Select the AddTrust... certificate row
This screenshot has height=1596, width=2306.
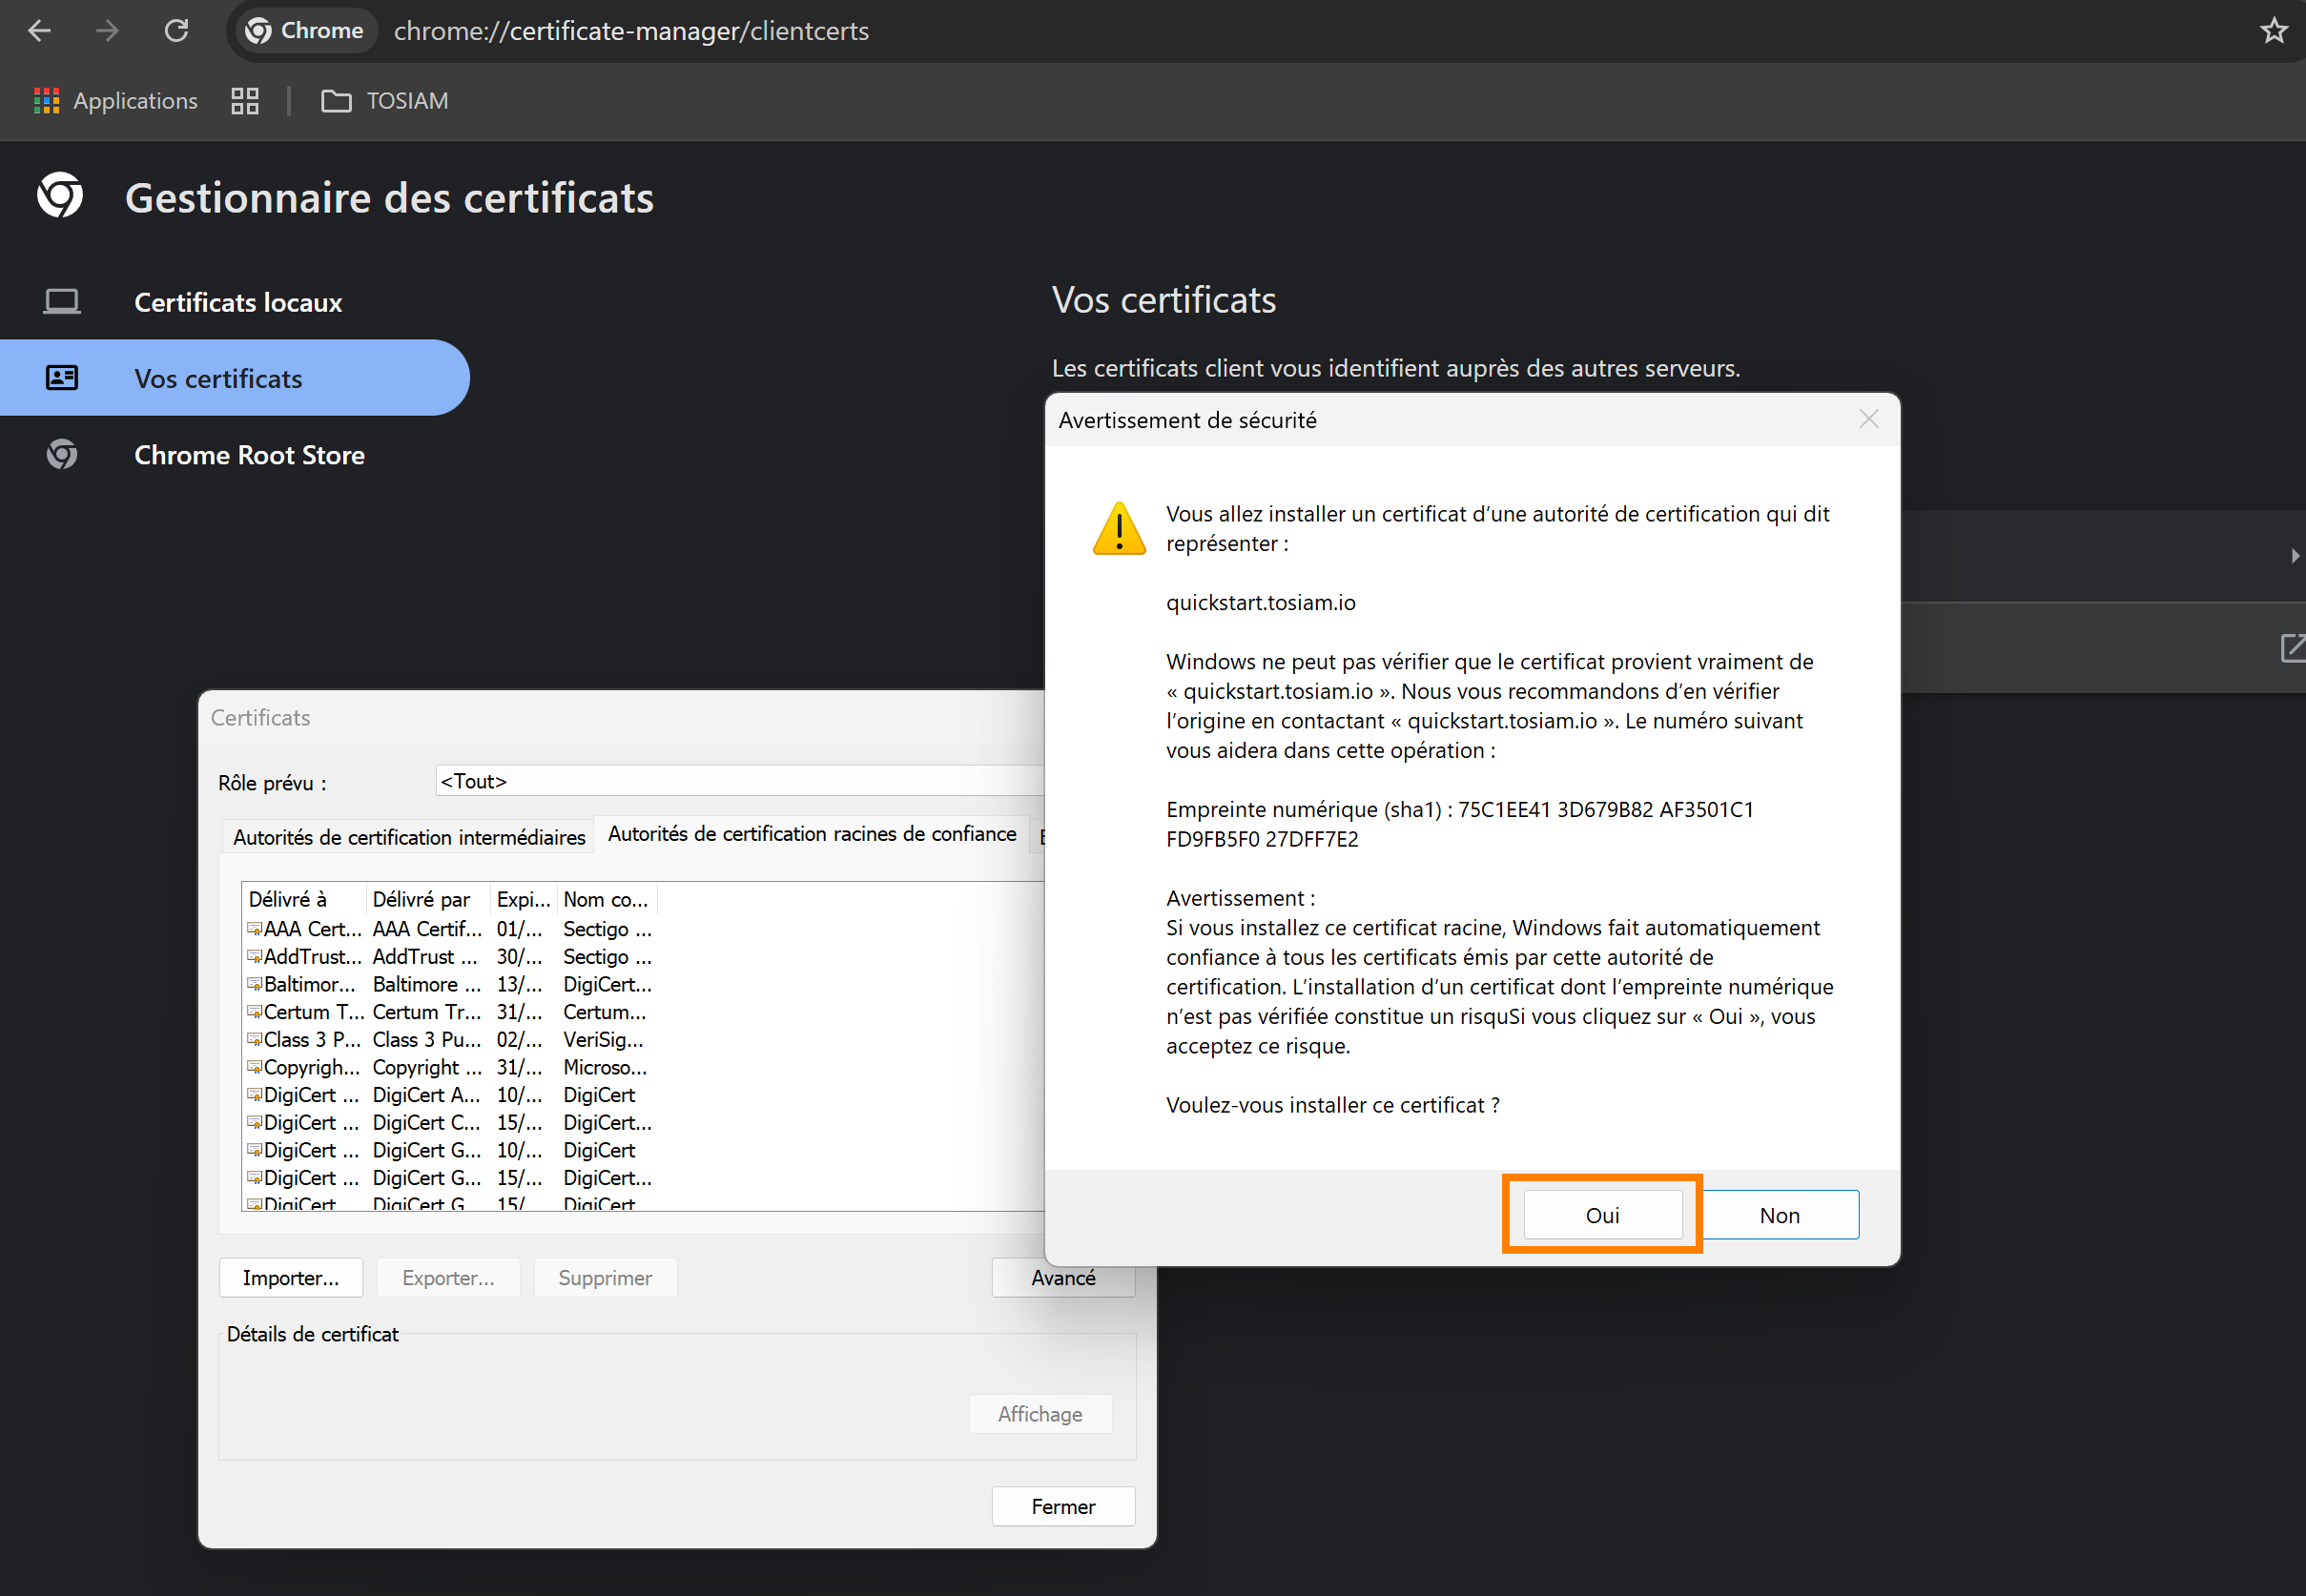click(450, 957)
